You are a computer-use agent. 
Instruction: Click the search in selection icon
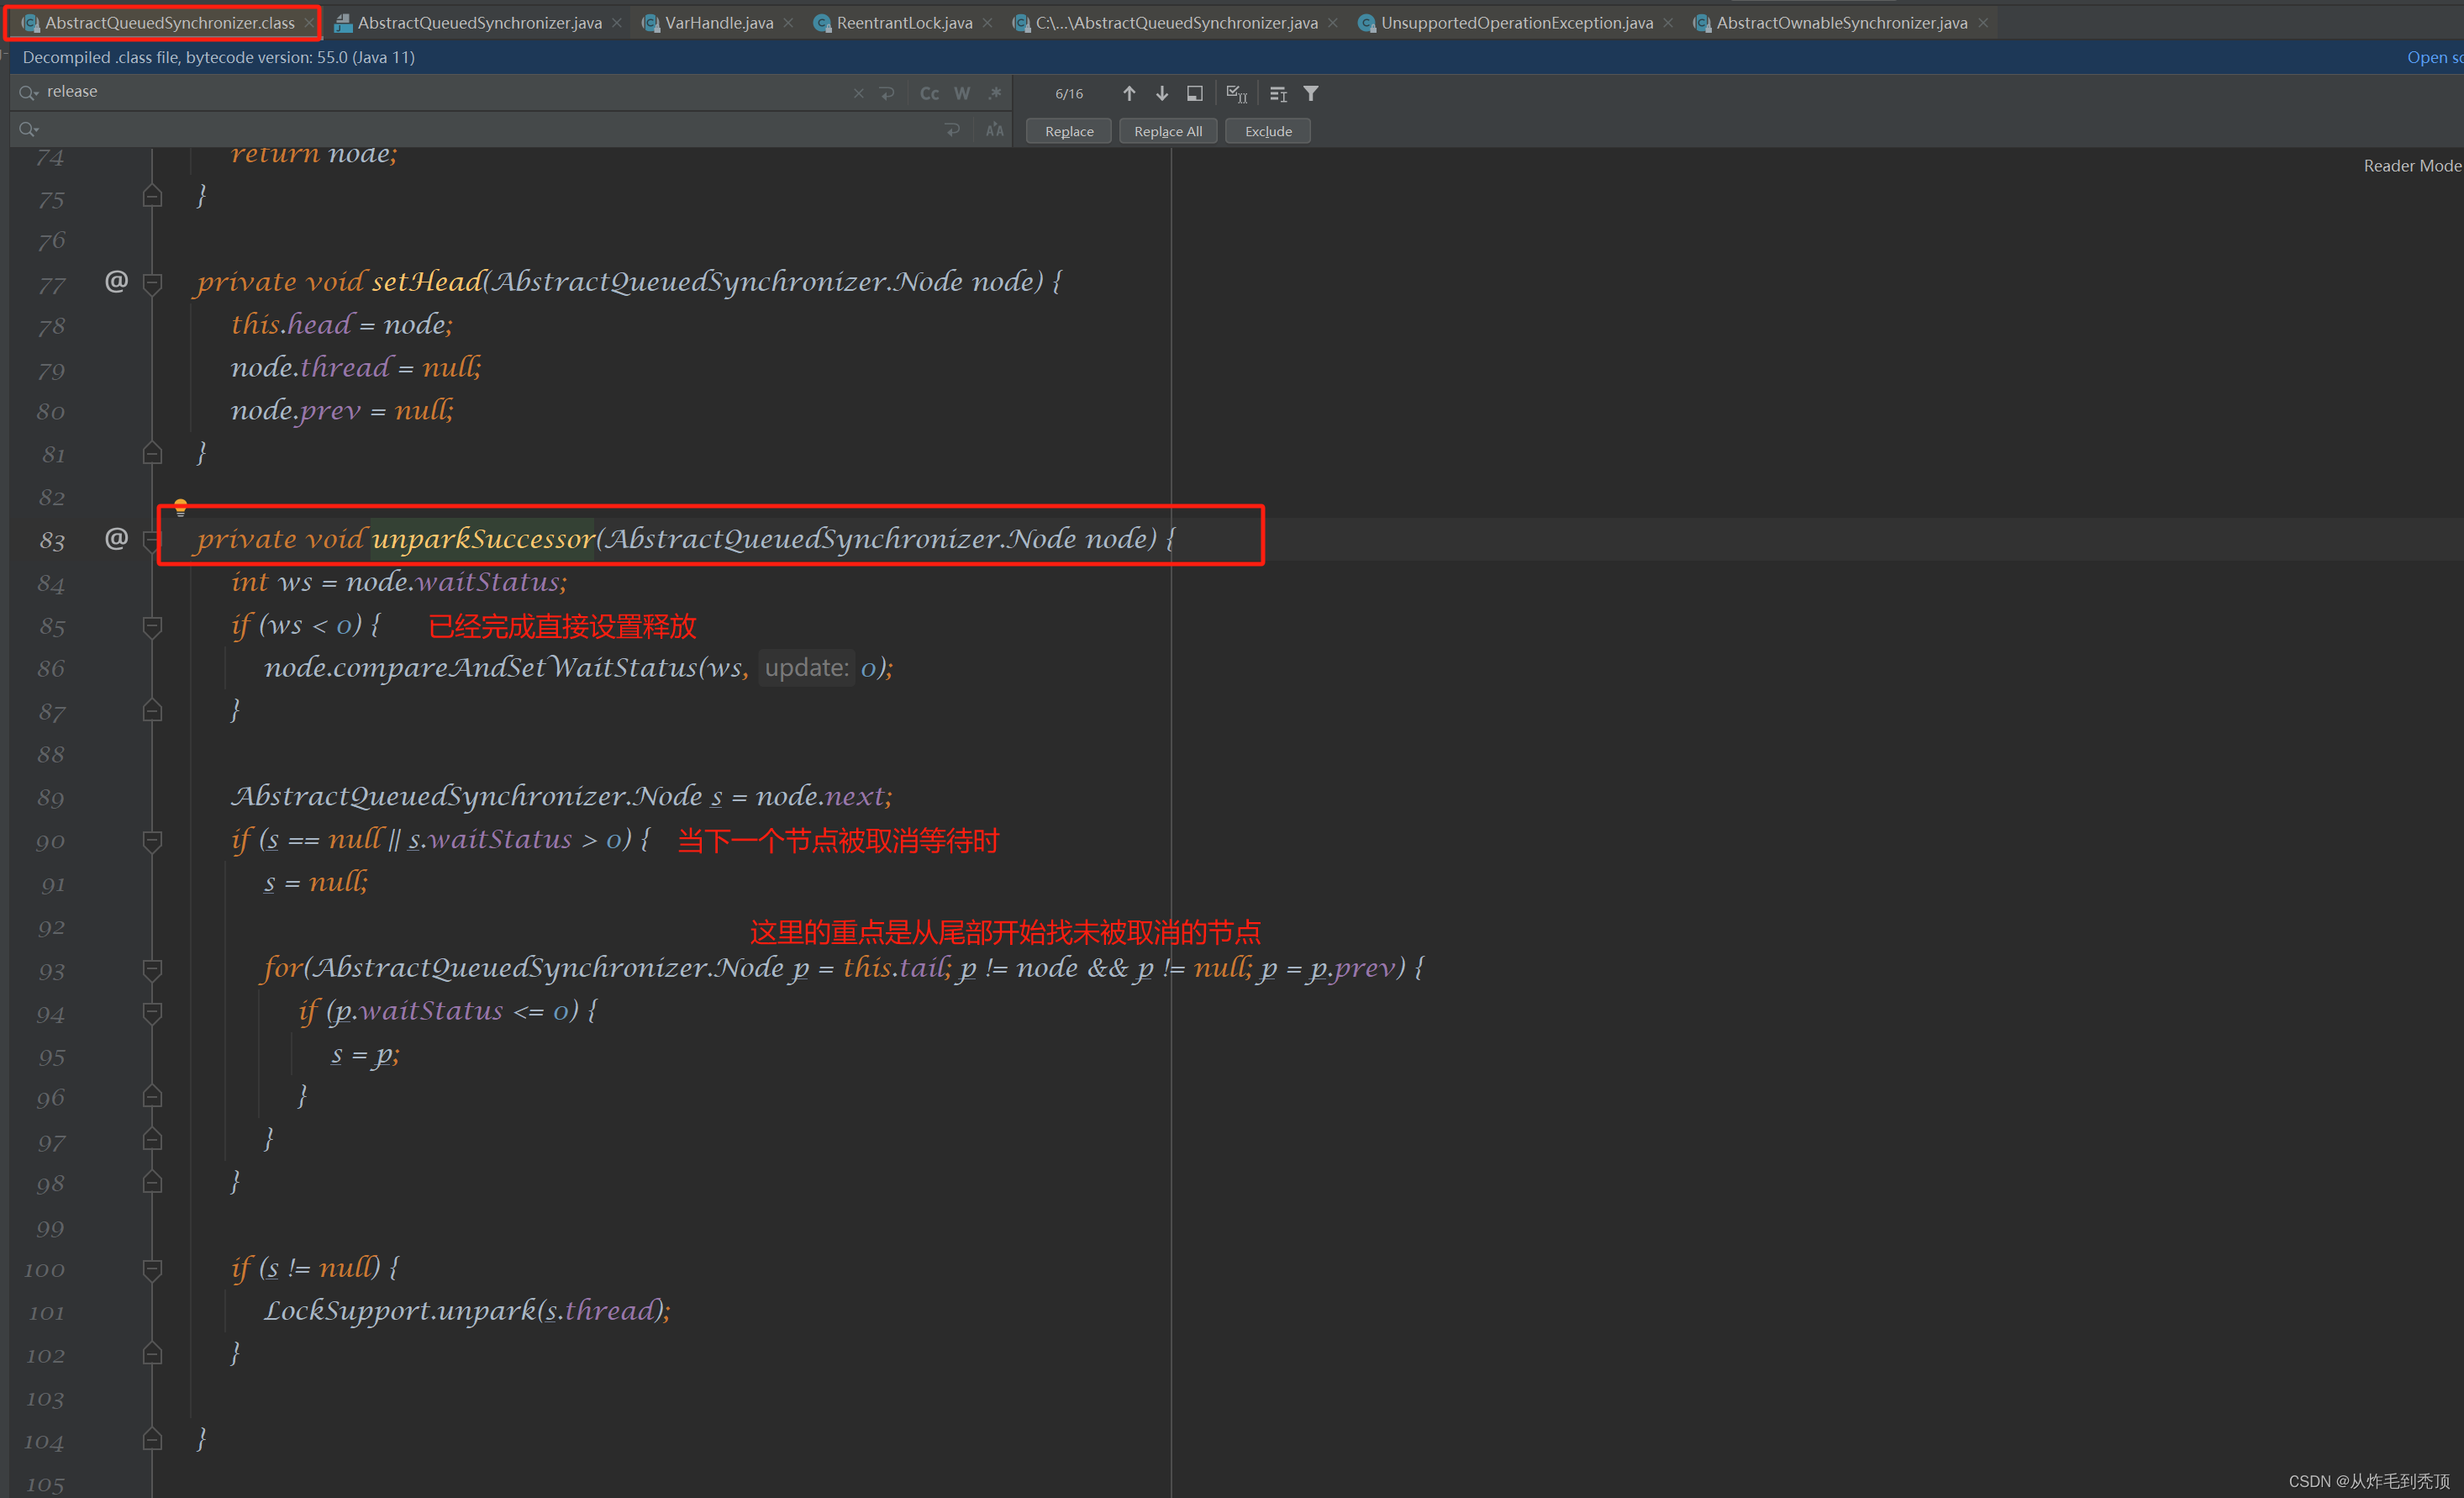coord(1193,93)
